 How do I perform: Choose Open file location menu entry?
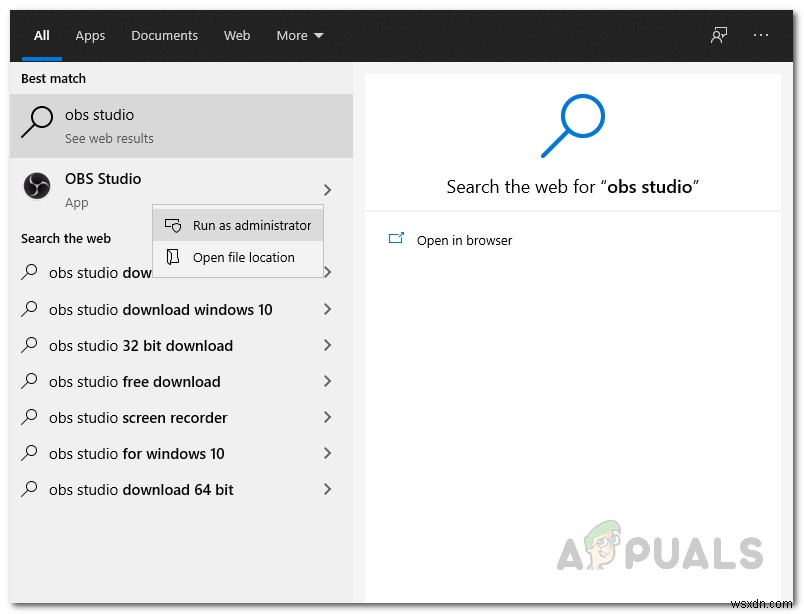(x=243, y=257)
